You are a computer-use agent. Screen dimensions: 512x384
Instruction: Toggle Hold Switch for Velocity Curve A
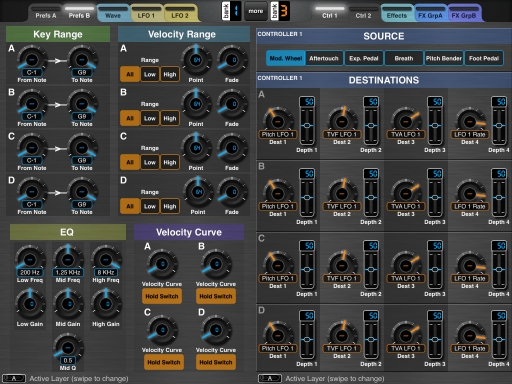coord(162,296)
